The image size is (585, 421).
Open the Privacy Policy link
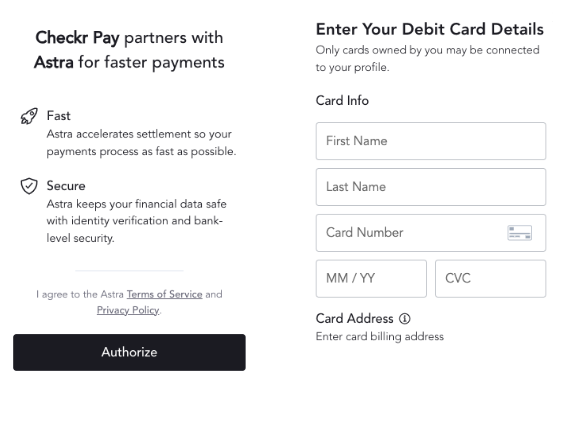point(128,311)
